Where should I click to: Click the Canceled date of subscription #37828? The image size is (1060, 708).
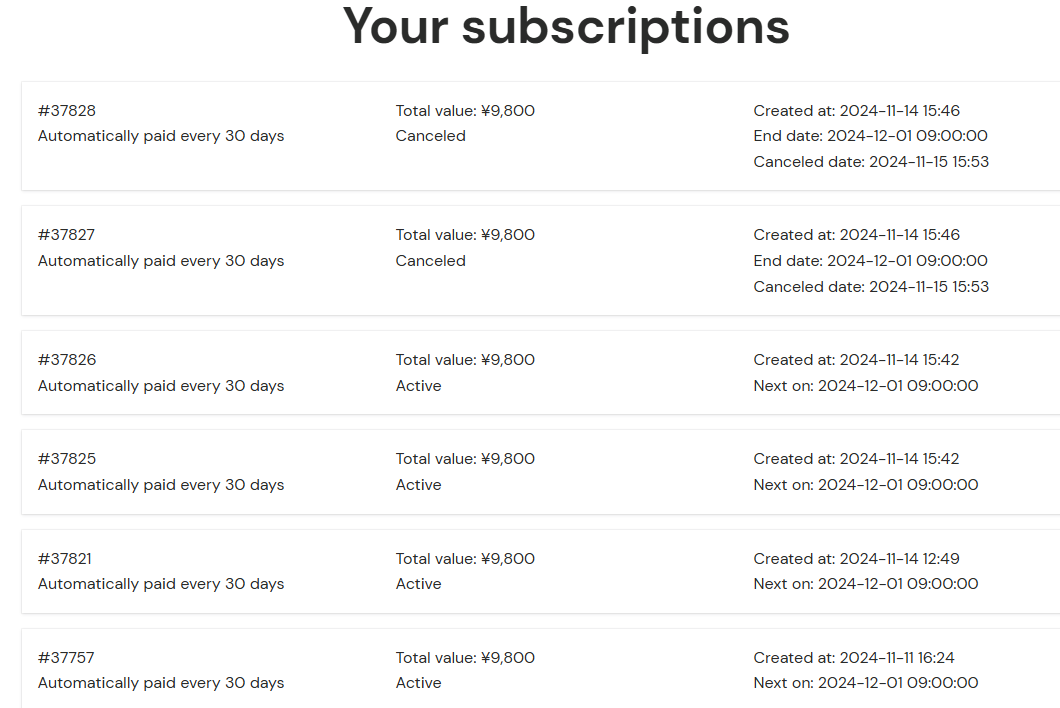[x=871, y=162]
